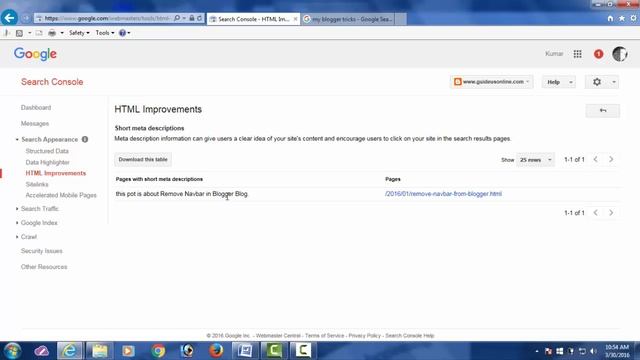Switch to the my blogger tricks Google Search tab
Viewport: 640px width, 360px height.
tap(348, 19)
